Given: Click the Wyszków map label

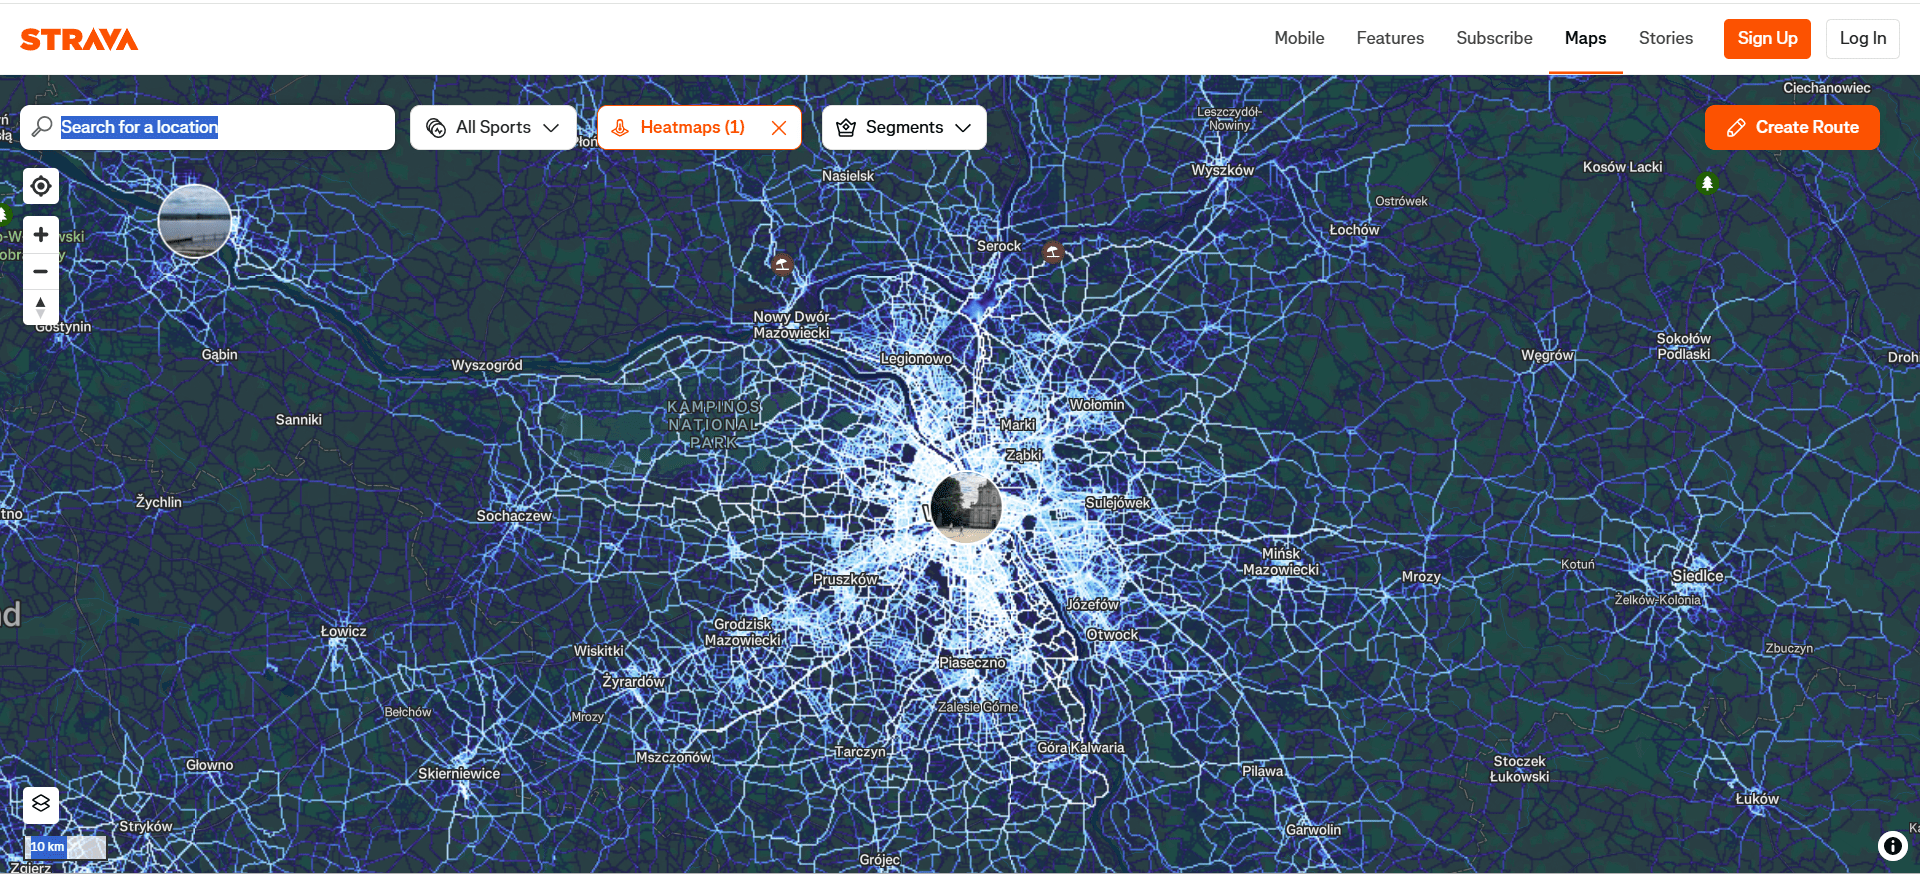Looking at the screenshot, I should [1222, 170].
